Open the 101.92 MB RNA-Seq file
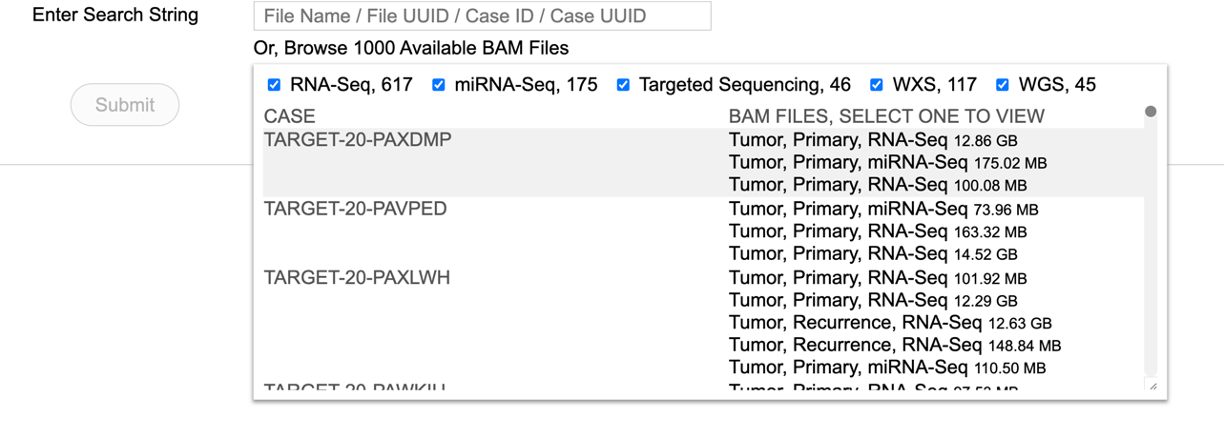Image resolution: width=1224 pixels, height=430 pixels. pyautogui.click(x=877, y=278)
